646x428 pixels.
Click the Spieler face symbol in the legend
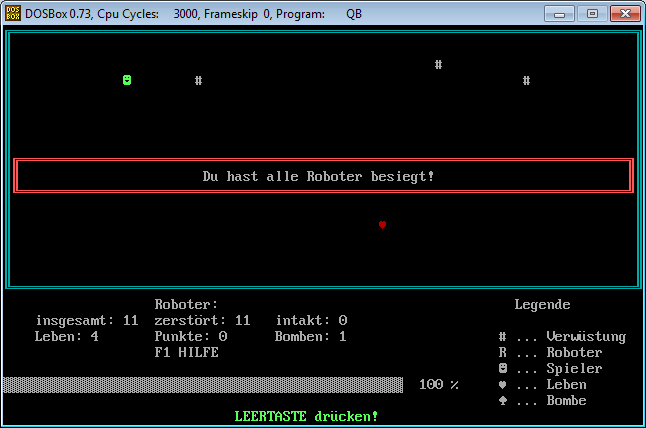click(x=502, y=368)
